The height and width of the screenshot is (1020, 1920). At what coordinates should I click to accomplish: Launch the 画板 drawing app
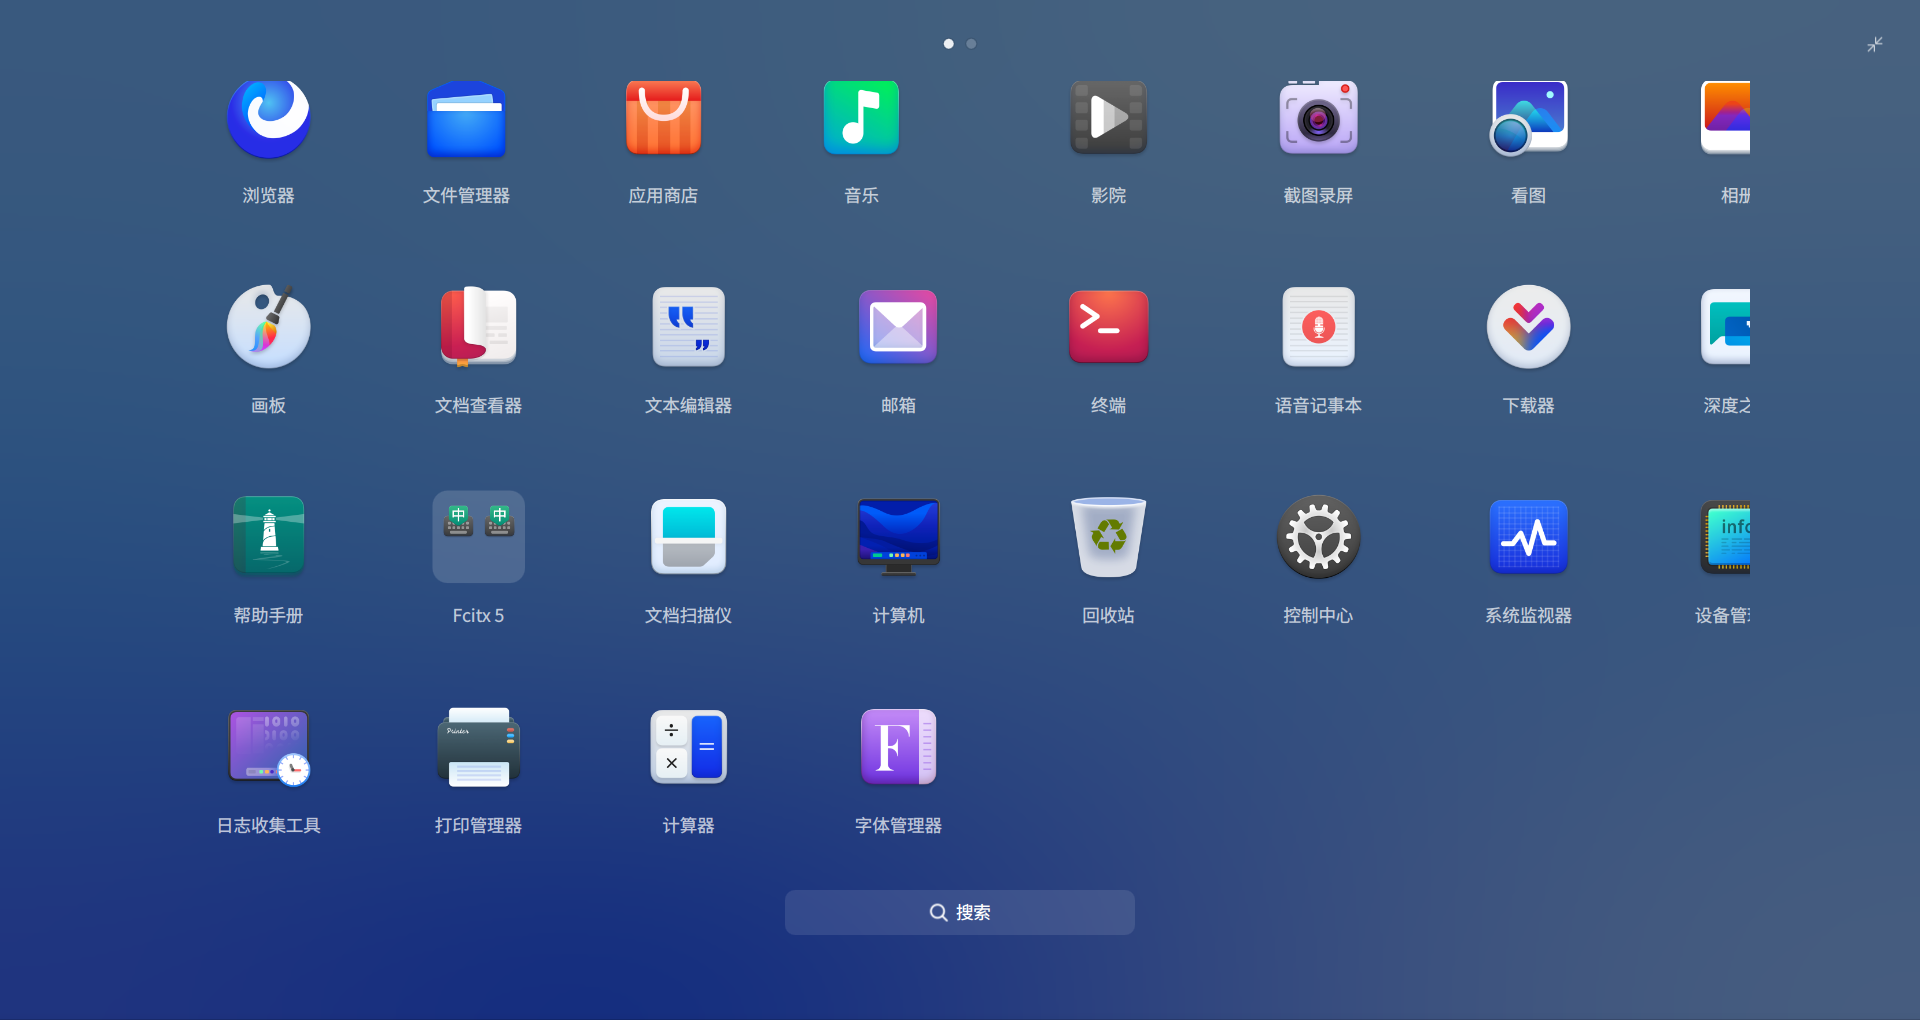pyautogui.click(x=268, y=327)
